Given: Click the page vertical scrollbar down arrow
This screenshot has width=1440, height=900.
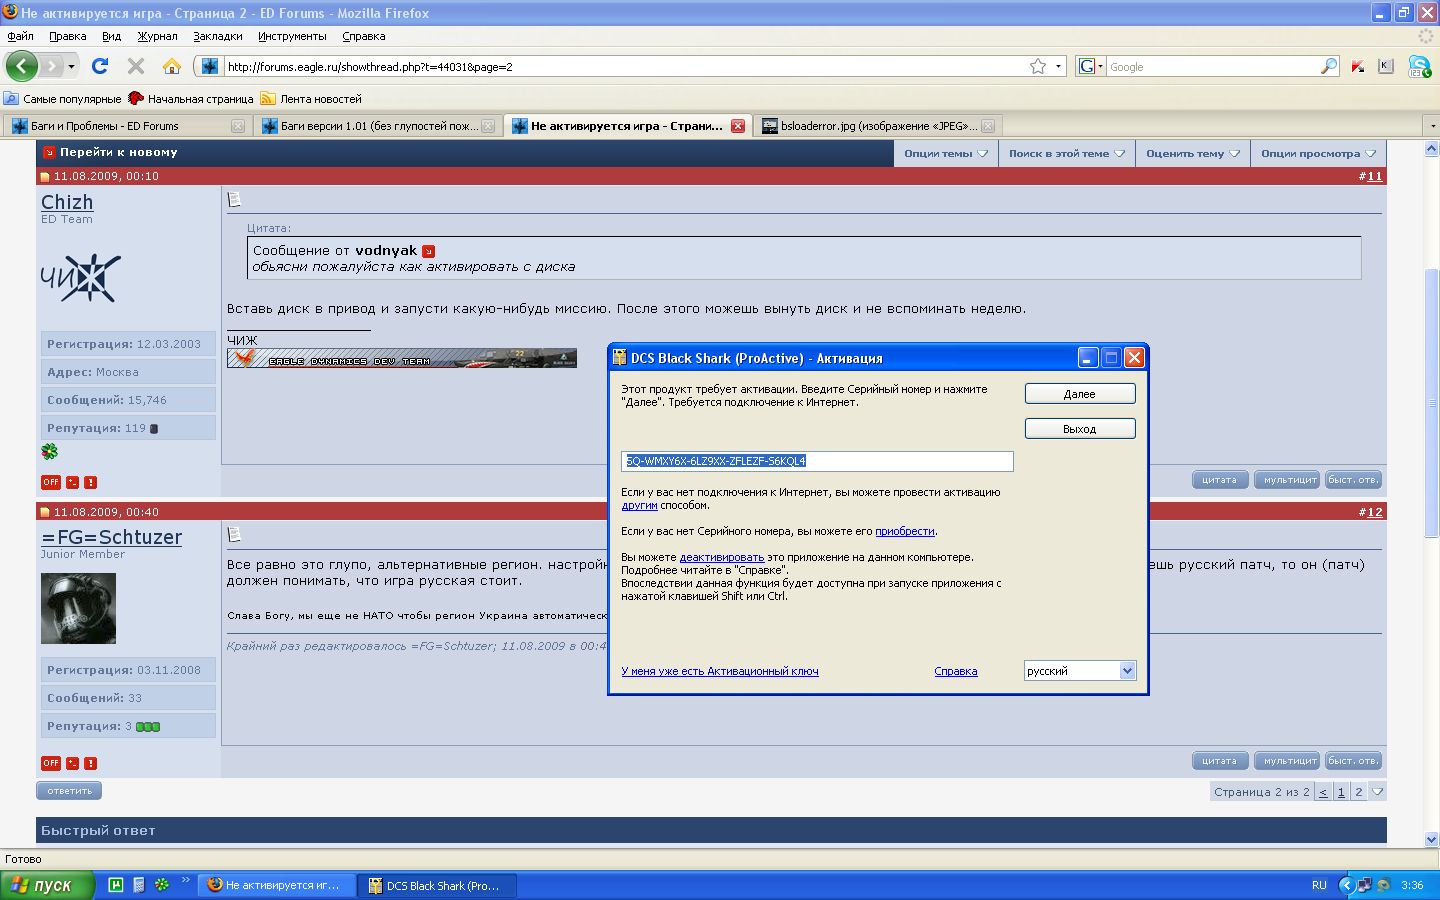Looking at the screenshot, I should (1431, 840).
